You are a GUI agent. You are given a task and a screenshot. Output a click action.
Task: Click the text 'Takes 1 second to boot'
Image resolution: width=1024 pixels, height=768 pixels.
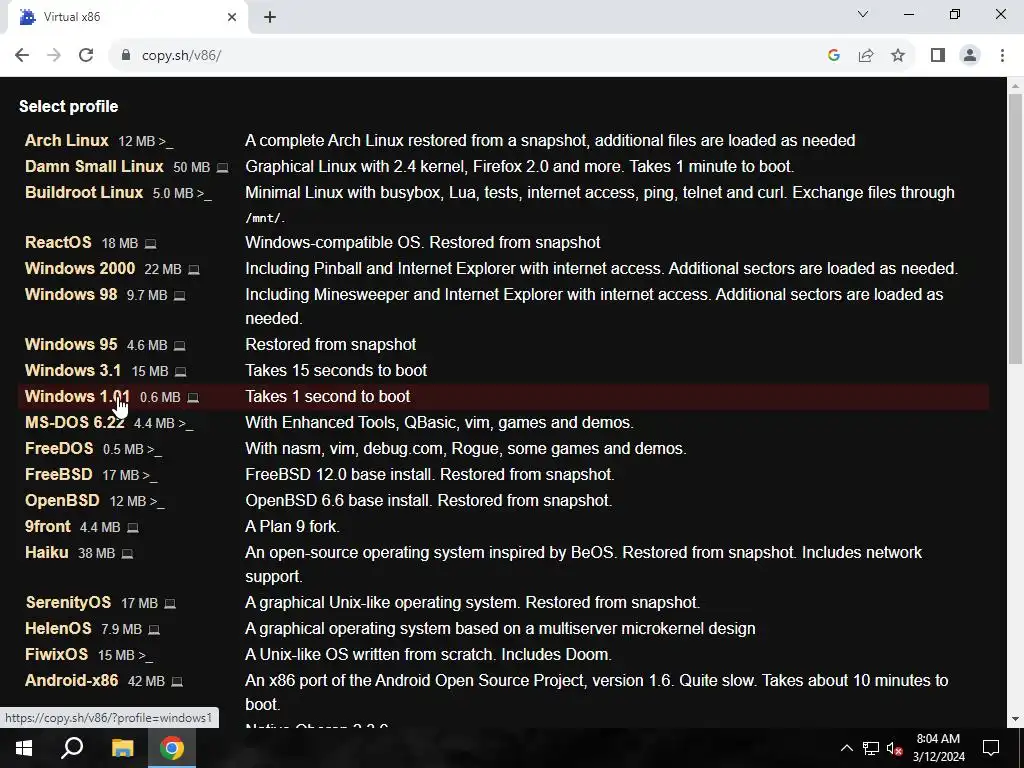327,396
